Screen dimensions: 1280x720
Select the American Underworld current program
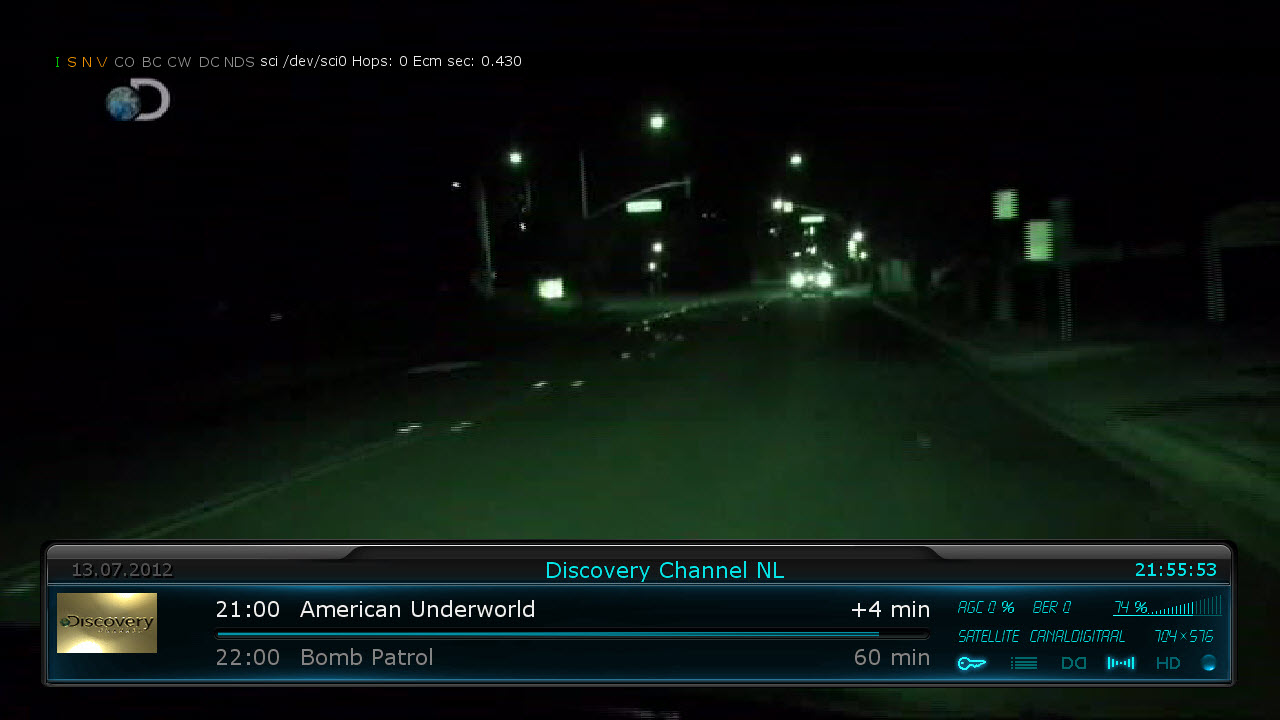click(417, 609)
